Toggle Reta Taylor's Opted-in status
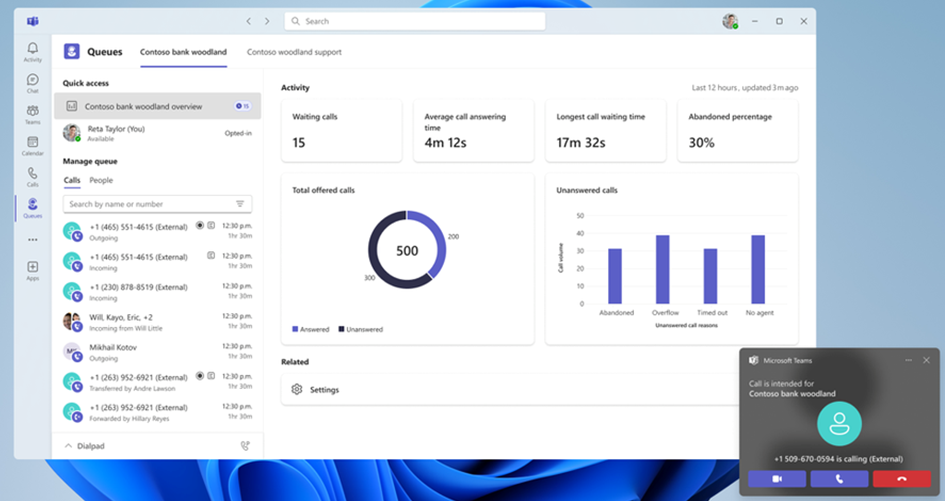 tap(238, 132)
